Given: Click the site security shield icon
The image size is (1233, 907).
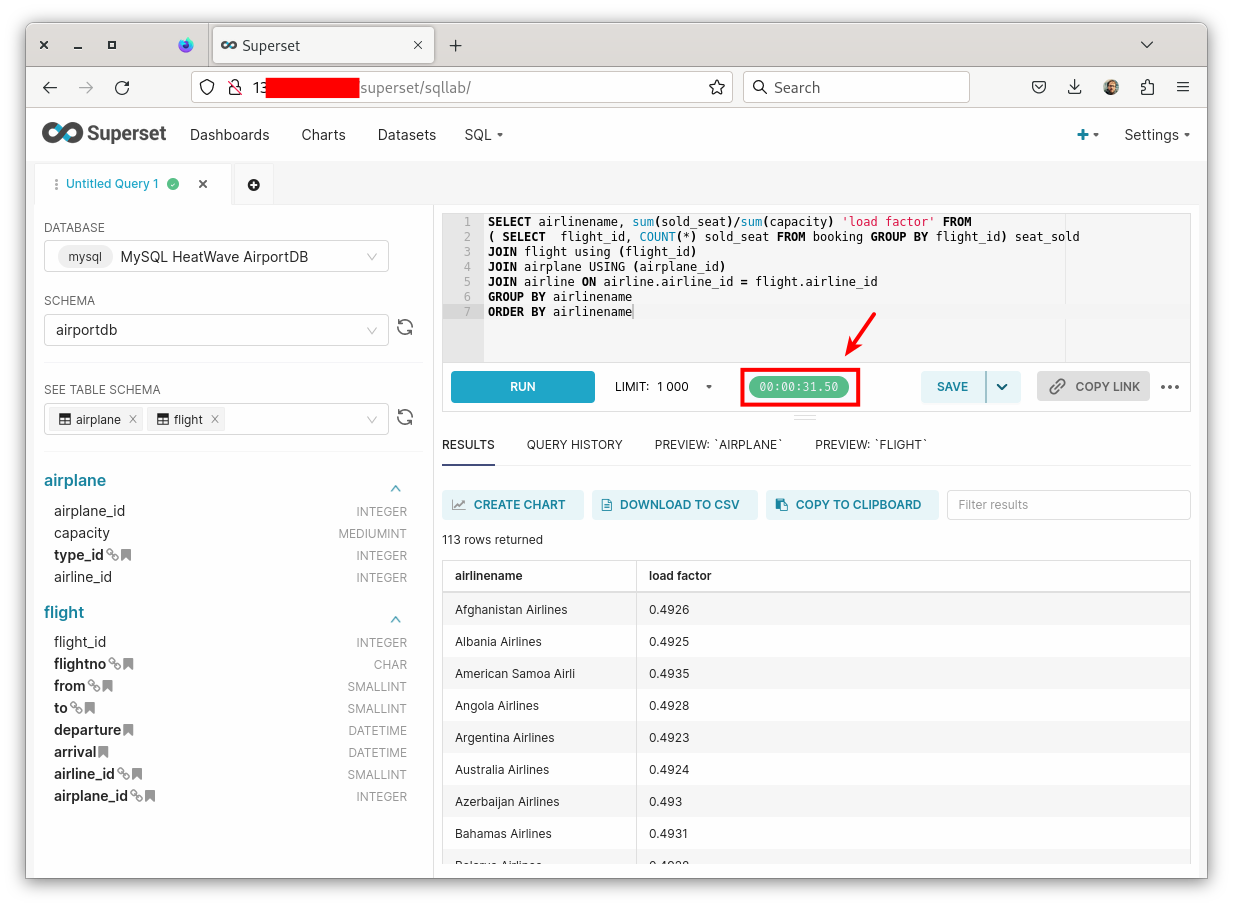Looking at the screenshot, I should [207, 87].
